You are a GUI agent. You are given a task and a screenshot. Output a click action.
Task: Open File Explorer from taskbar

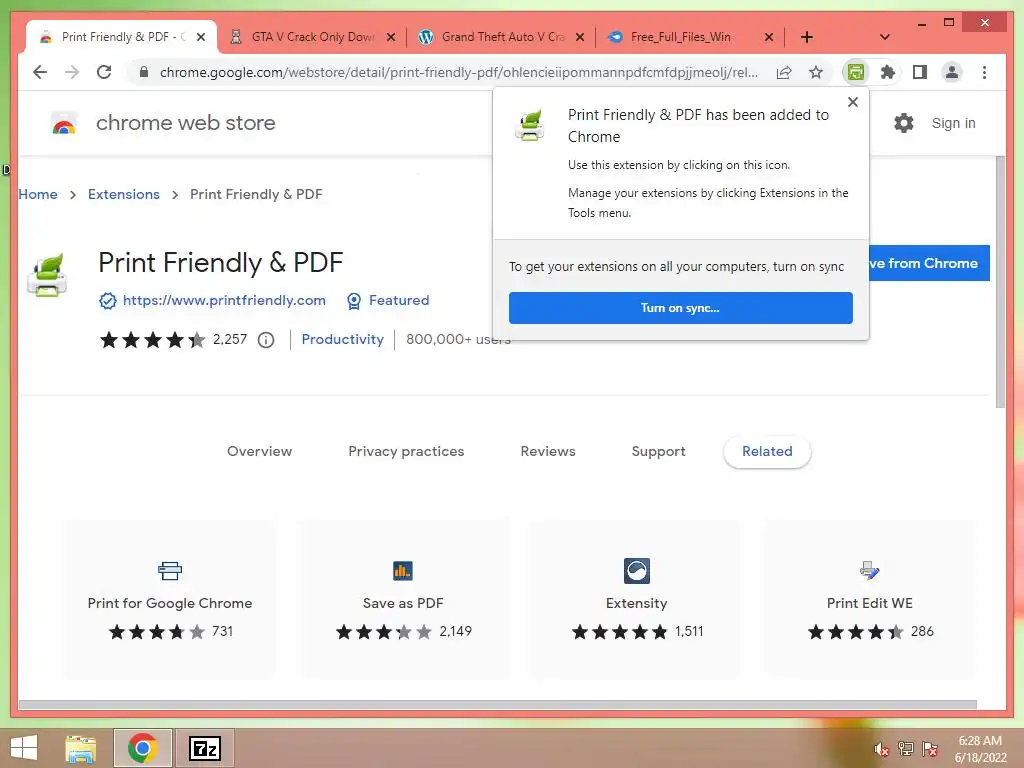(81, 748)
